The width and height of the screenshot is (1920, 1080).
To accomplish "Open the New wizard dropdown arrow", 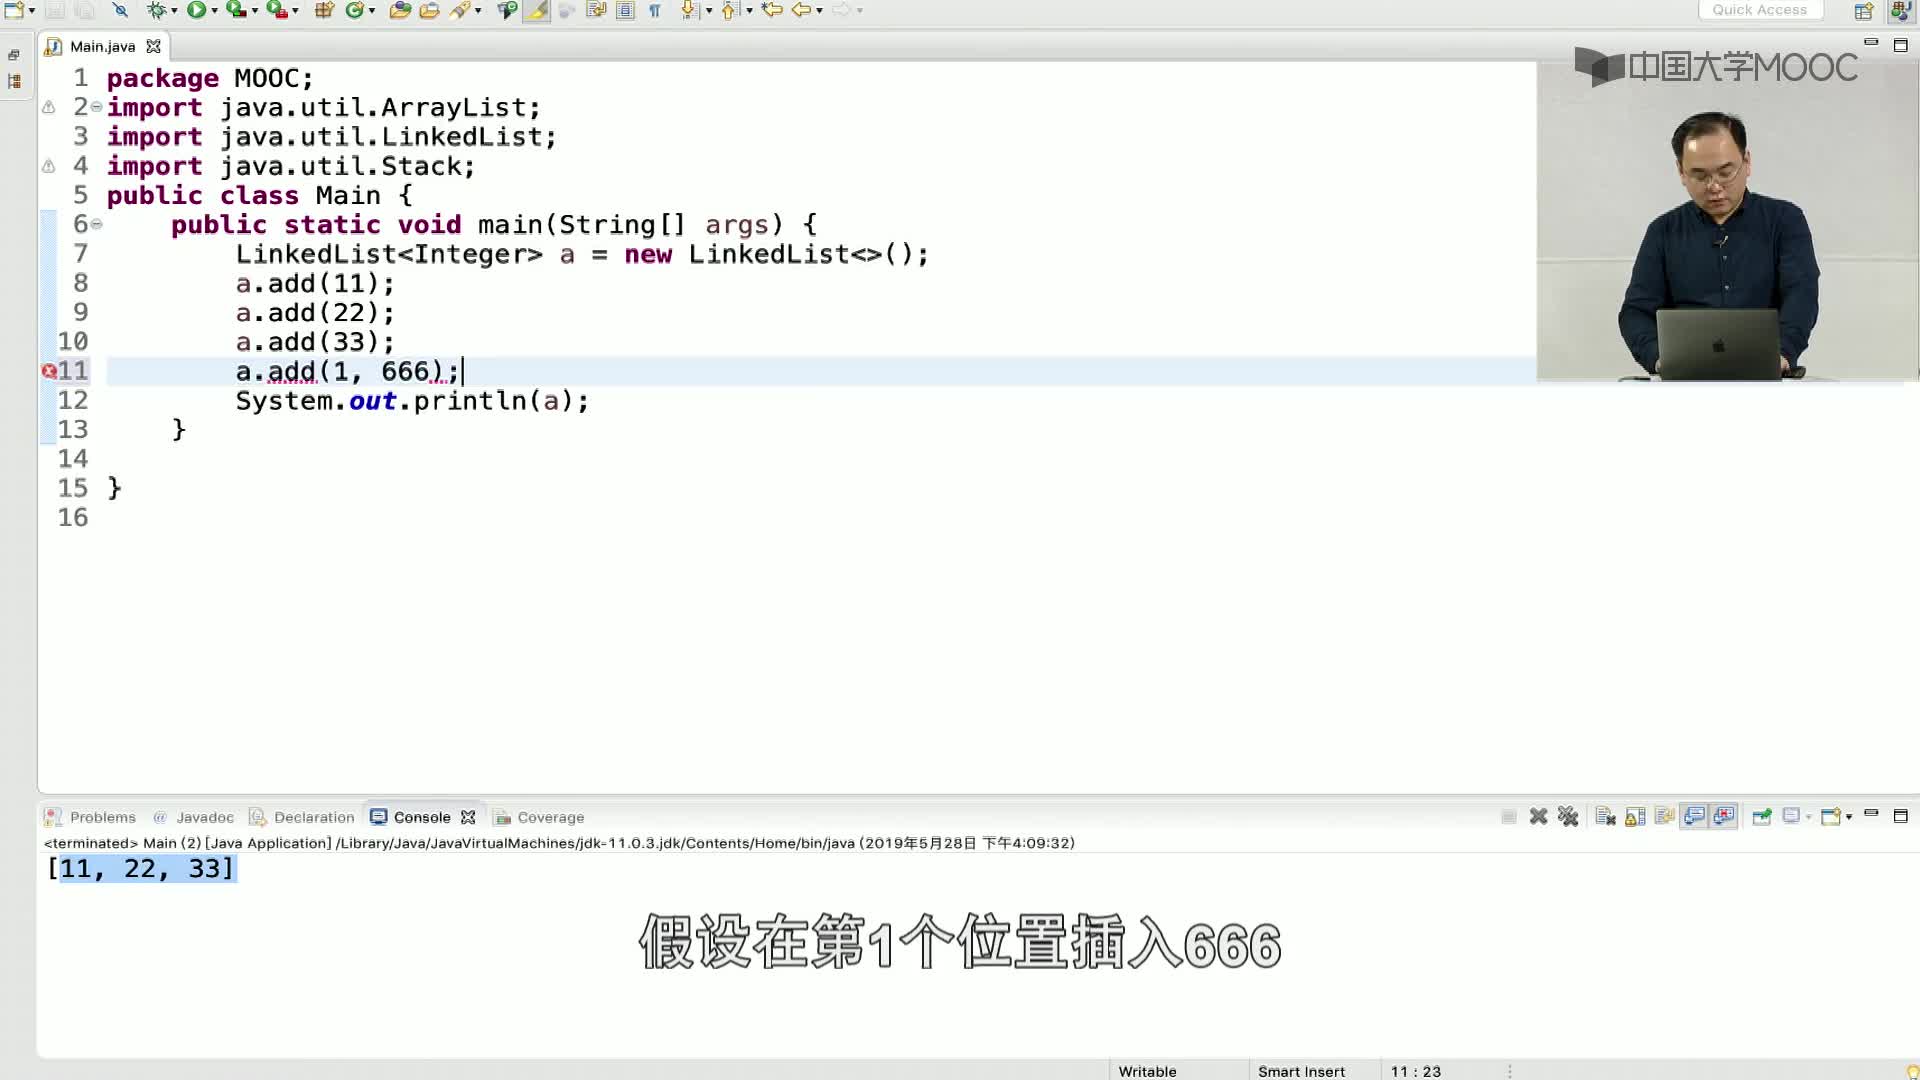I will pos(32,10).
